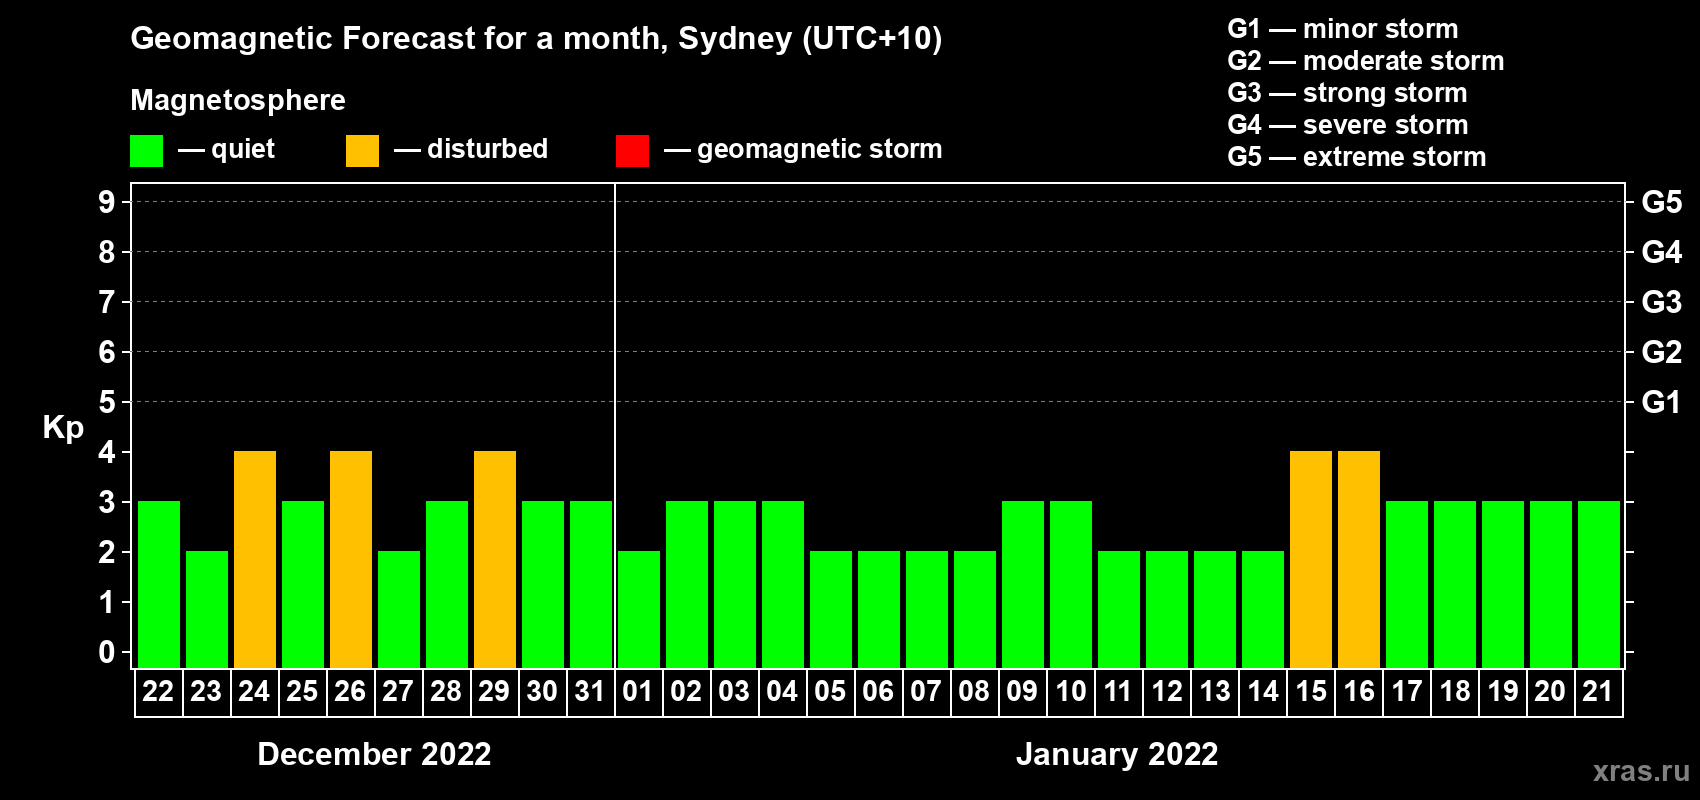Click the date label 08
The width and height of the screenshot is (1700, 800).
[974, 691]
